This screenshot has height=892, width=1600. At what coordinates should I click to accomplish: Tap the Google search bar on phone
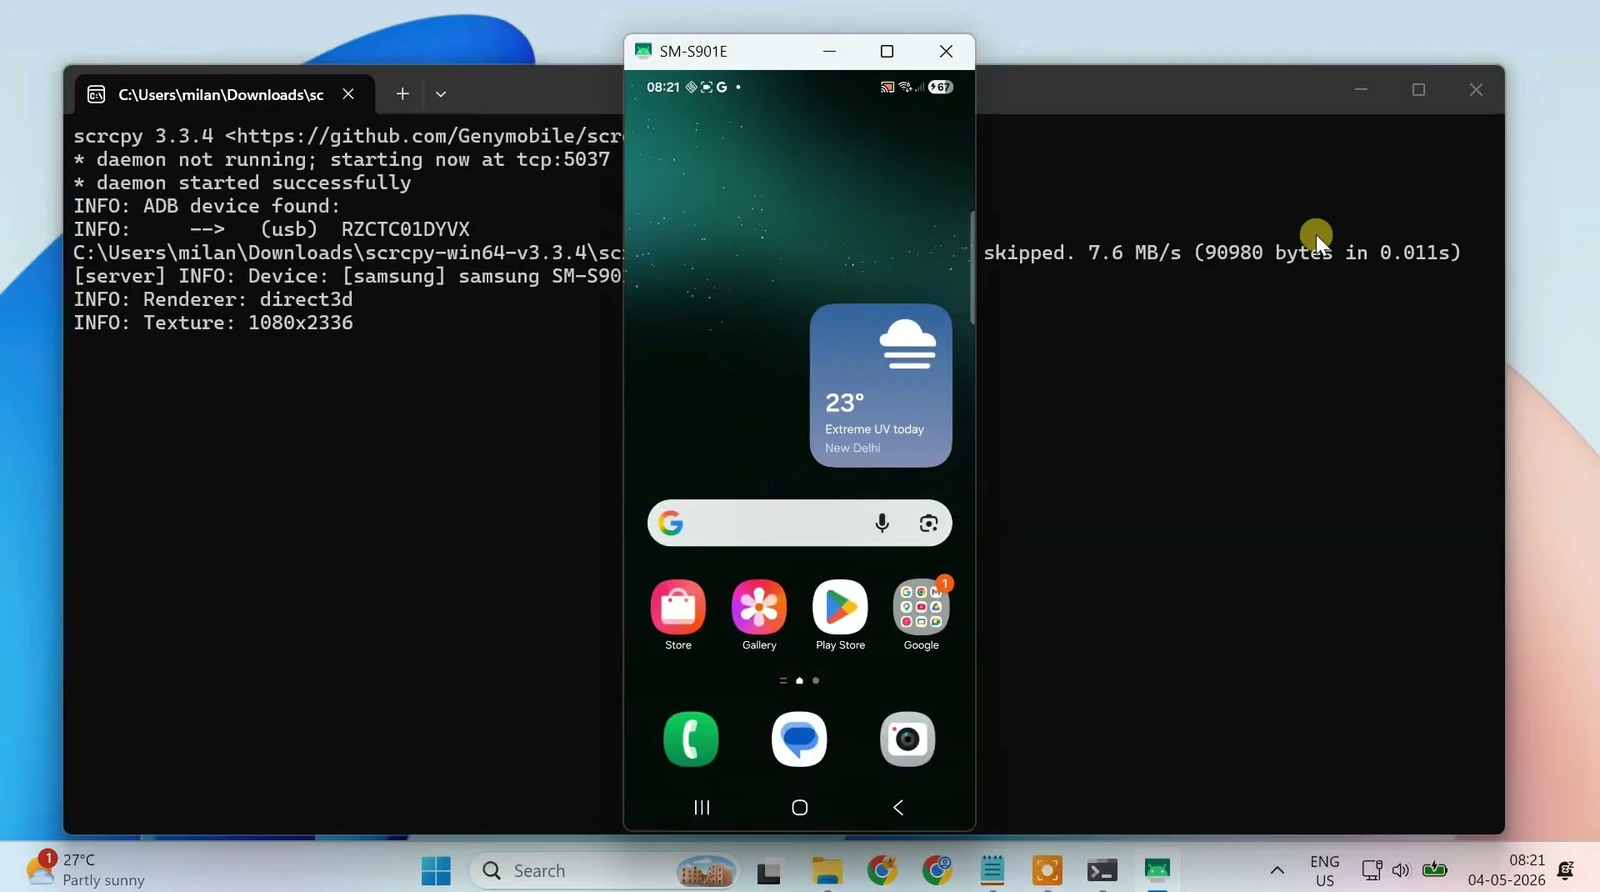pyautogui.click(x=799, y=523)
